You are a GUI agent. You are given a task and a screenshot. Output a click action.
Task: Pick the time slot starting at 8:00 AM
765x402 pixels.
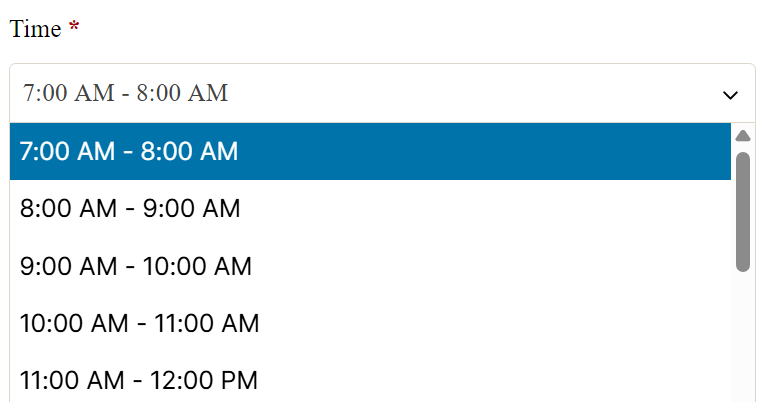130,209
